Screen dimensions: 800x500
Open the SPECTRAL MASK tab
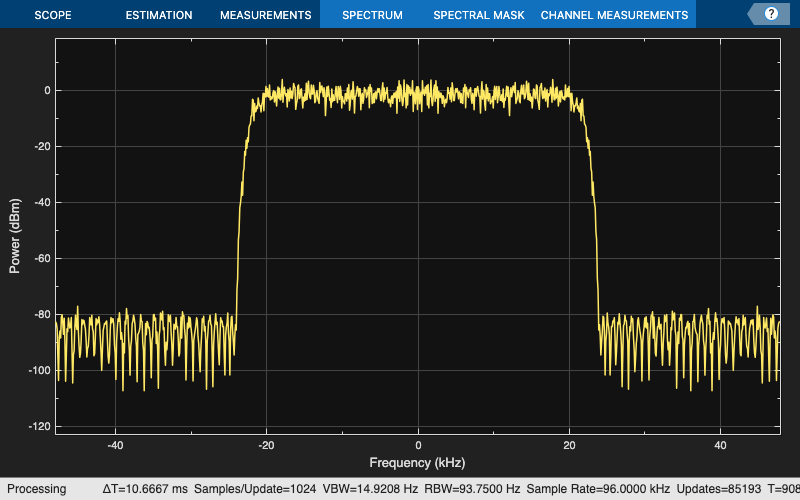[479, 15]
